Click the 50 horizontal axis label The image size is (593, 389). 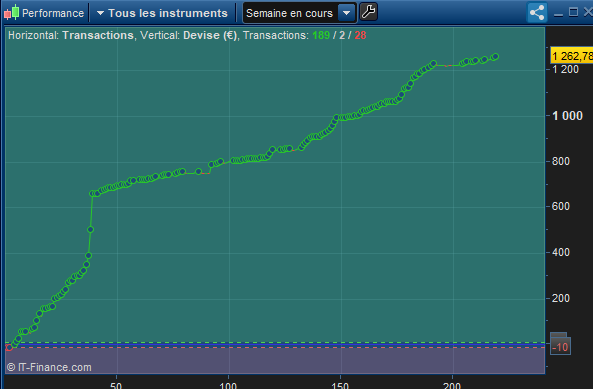pyautogui.click(x=116, y=385)
